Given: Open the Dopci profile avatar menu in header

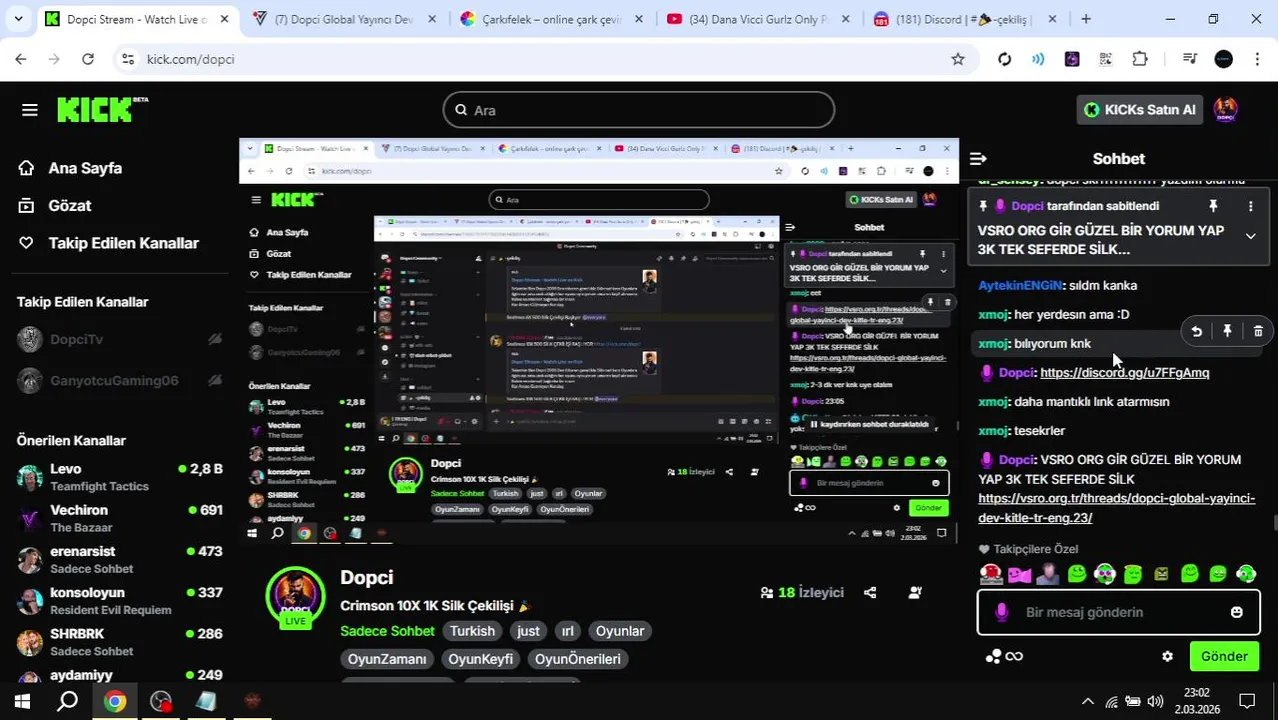Looking at the screenshot, I should [1225, 110].
